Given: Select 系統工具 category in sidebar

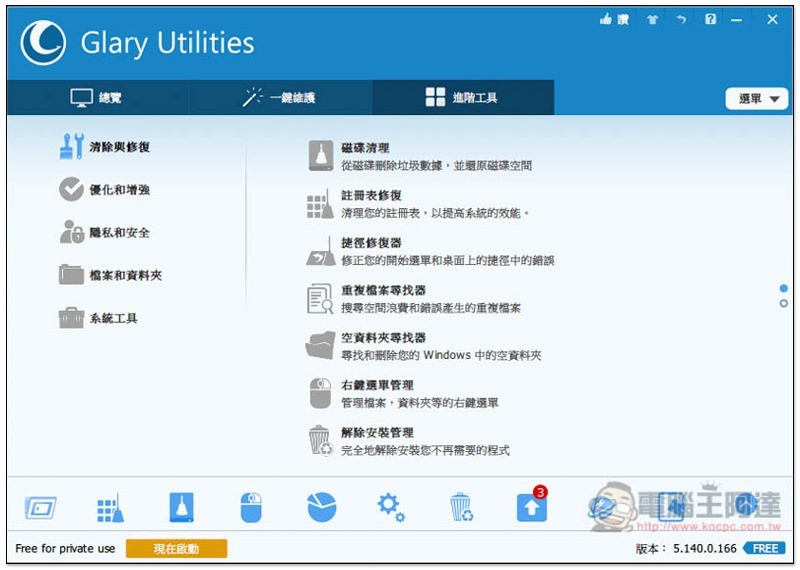Looking at the screenshot, I should point(98,318).
